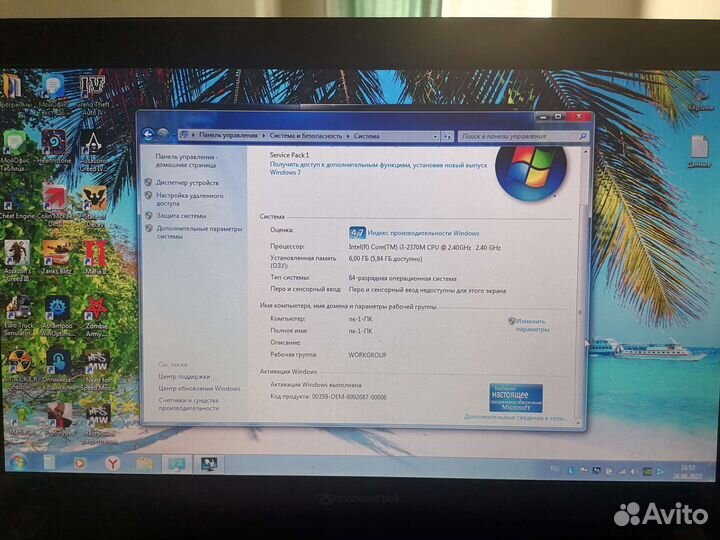
Task: Open the taskbar clock and date
Action: pyautogui.click(x=687, y=472)
